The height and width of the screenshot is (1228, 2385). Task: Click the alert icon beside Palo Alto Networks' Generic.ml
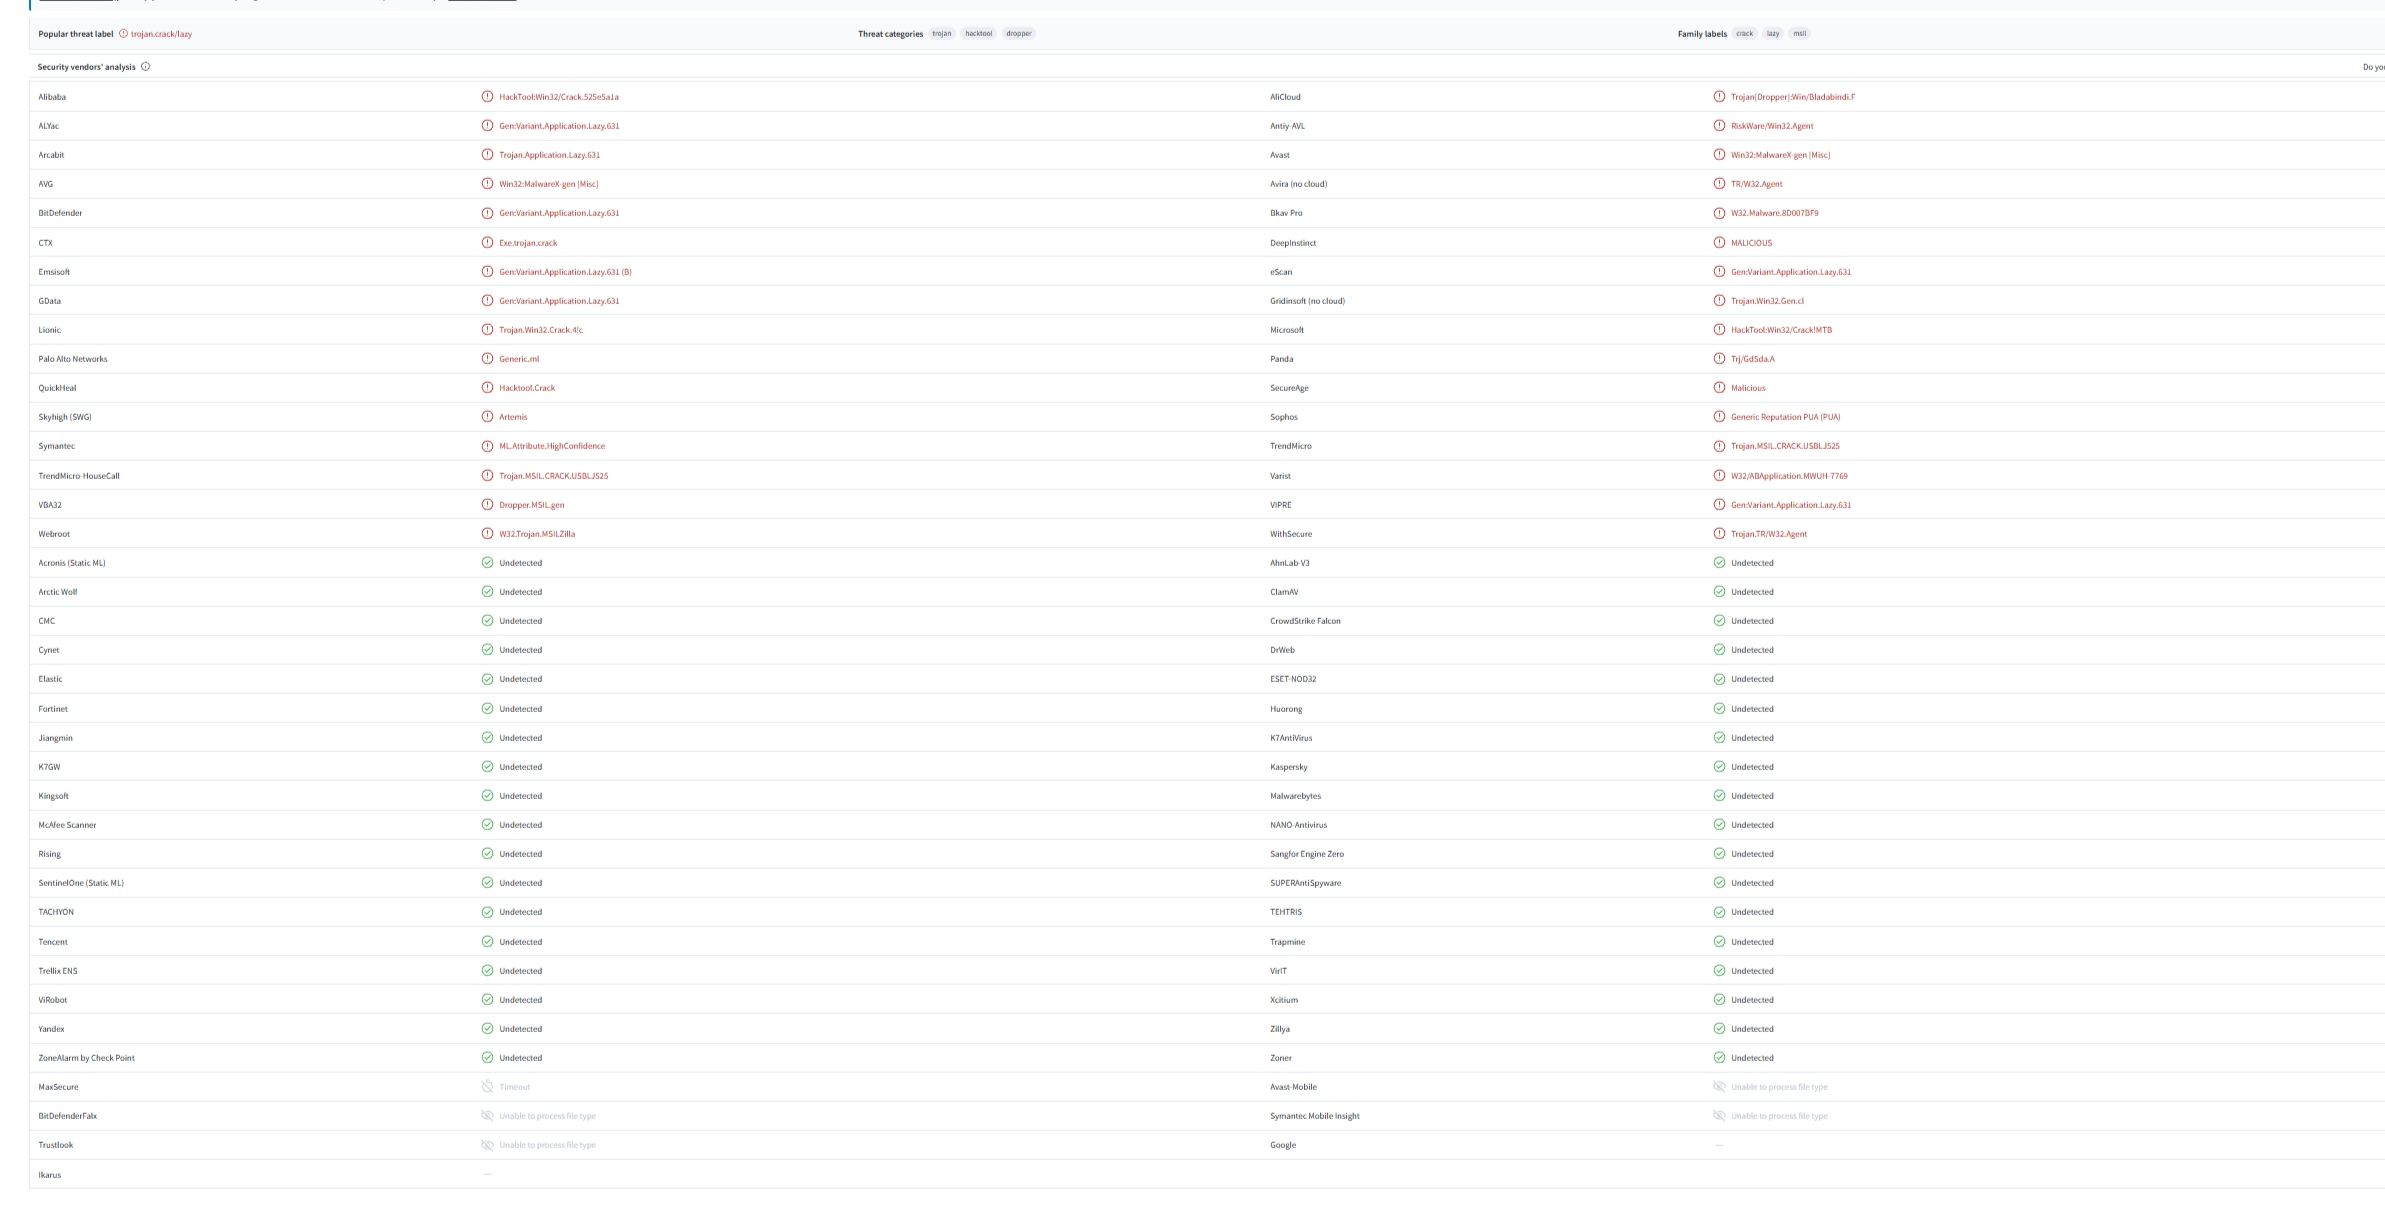tap(488, 359)
